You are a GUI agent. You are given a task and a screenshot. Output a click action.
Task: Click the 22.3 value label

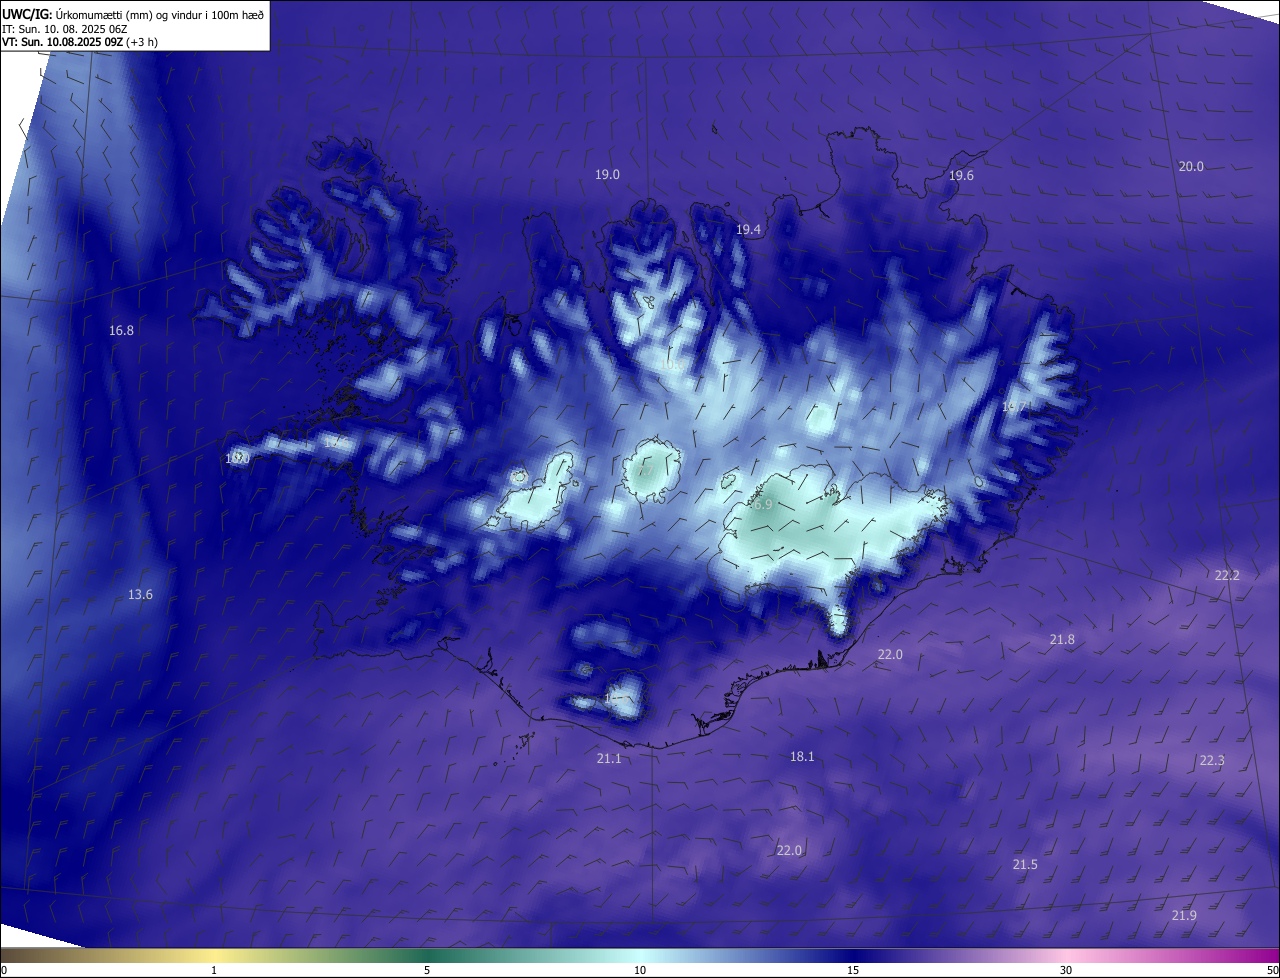[1212, 761]
